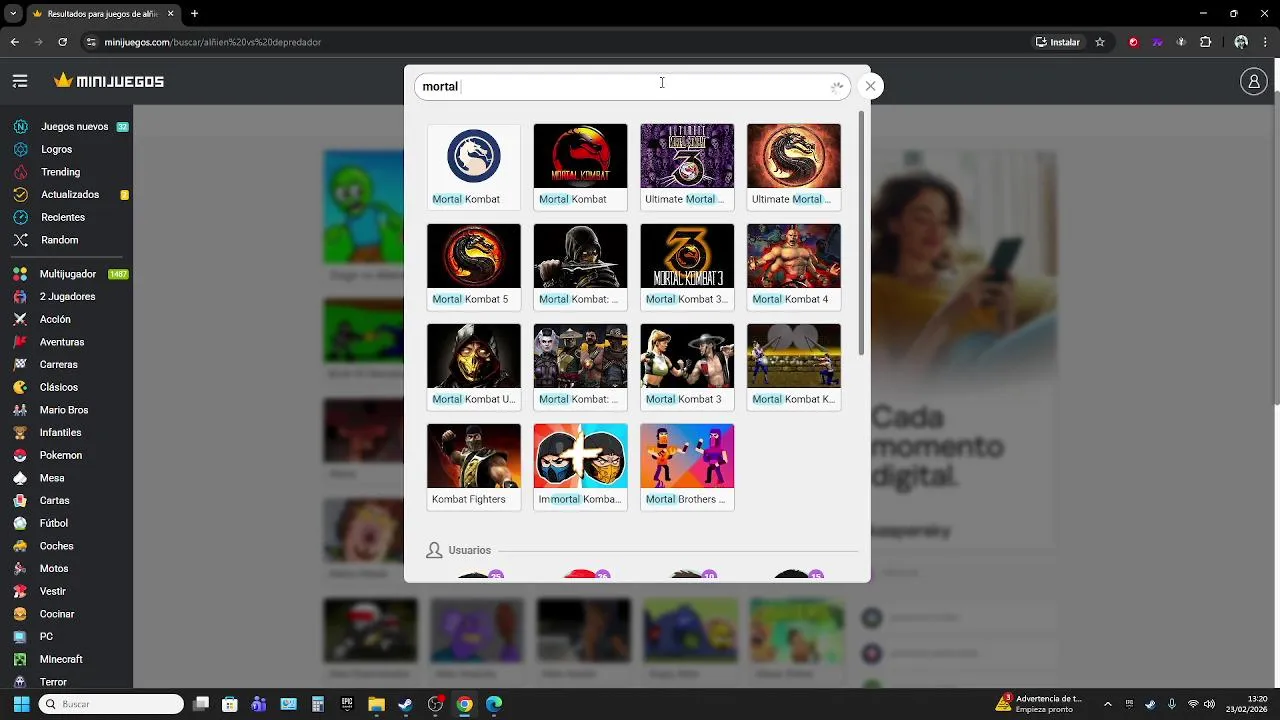Open Ultimate Mortal result with golden dragon
The image size is (1280, 720).
pos(794,166)
